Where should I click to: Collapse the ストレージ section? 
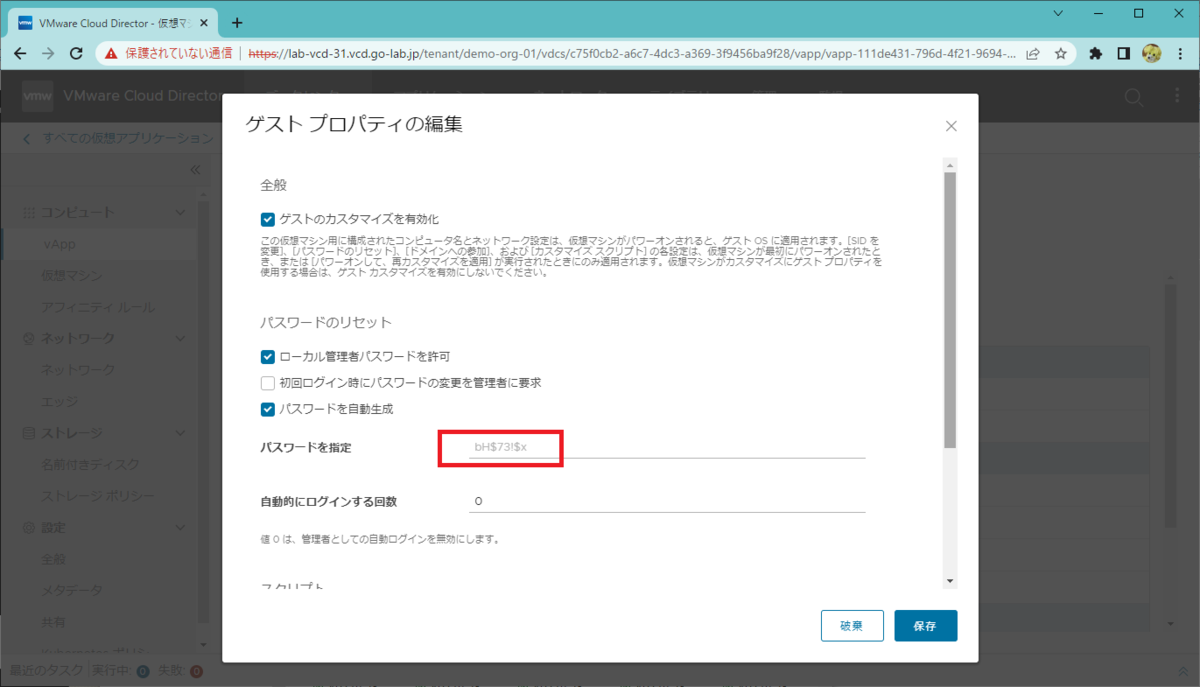tap(180, 433)
